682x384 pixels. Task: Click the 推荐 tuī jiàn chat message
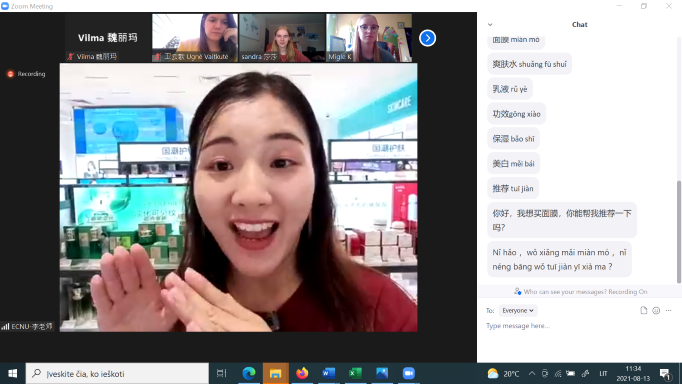point(513,188)
